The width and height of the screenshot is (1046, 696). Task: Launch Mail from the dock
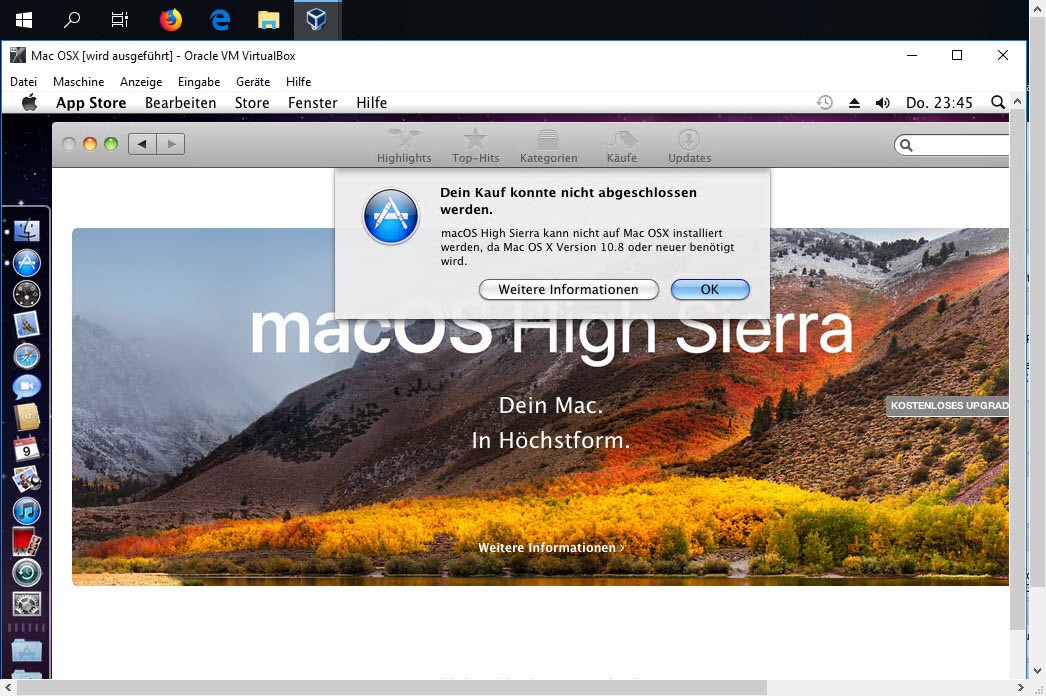point(27,325)
